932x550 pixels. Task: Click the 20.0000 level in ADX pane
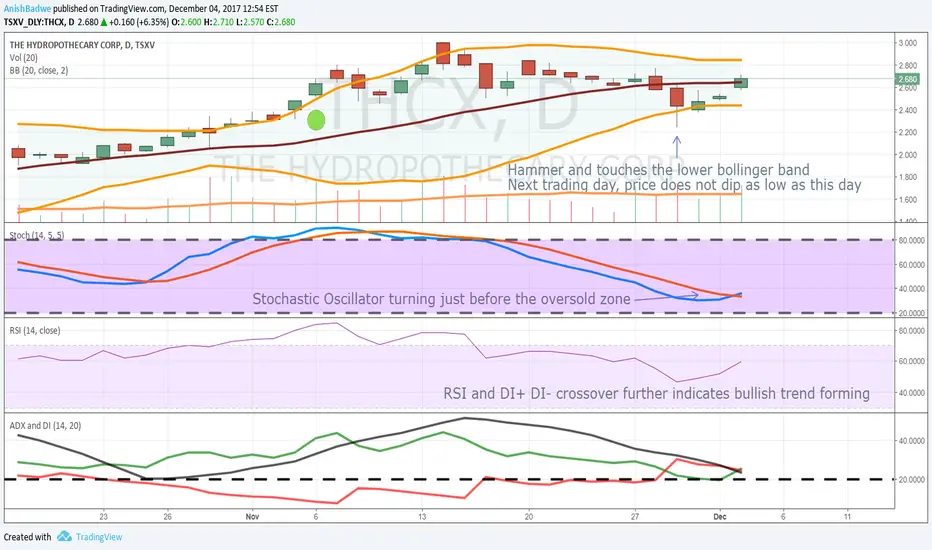(911, 479)
